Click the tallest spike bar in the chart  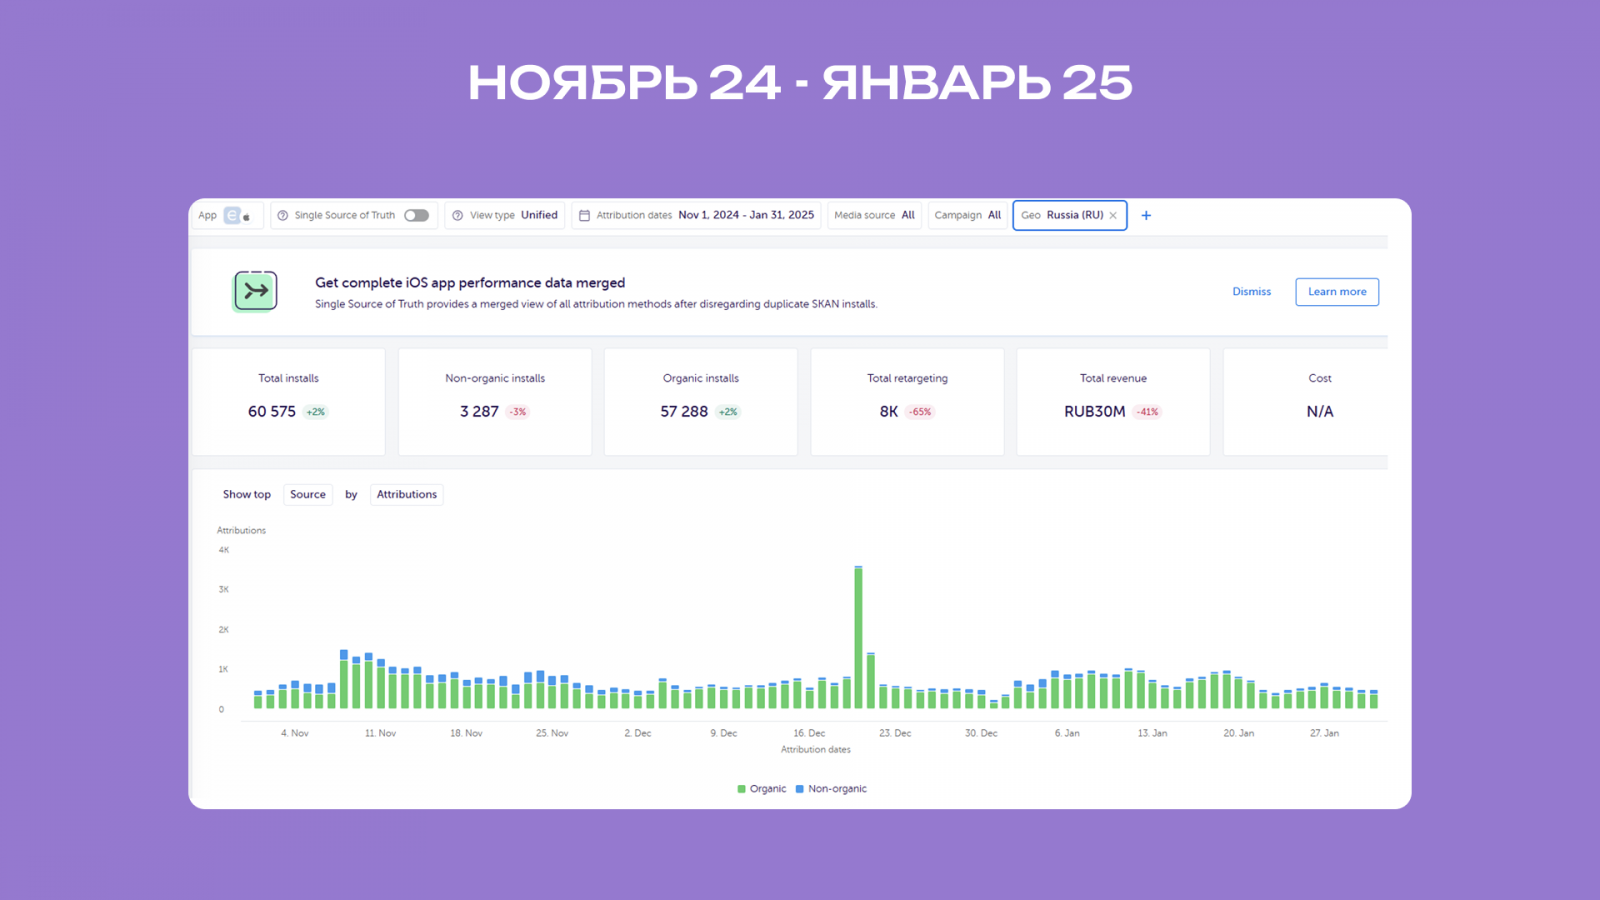[858, 637]
